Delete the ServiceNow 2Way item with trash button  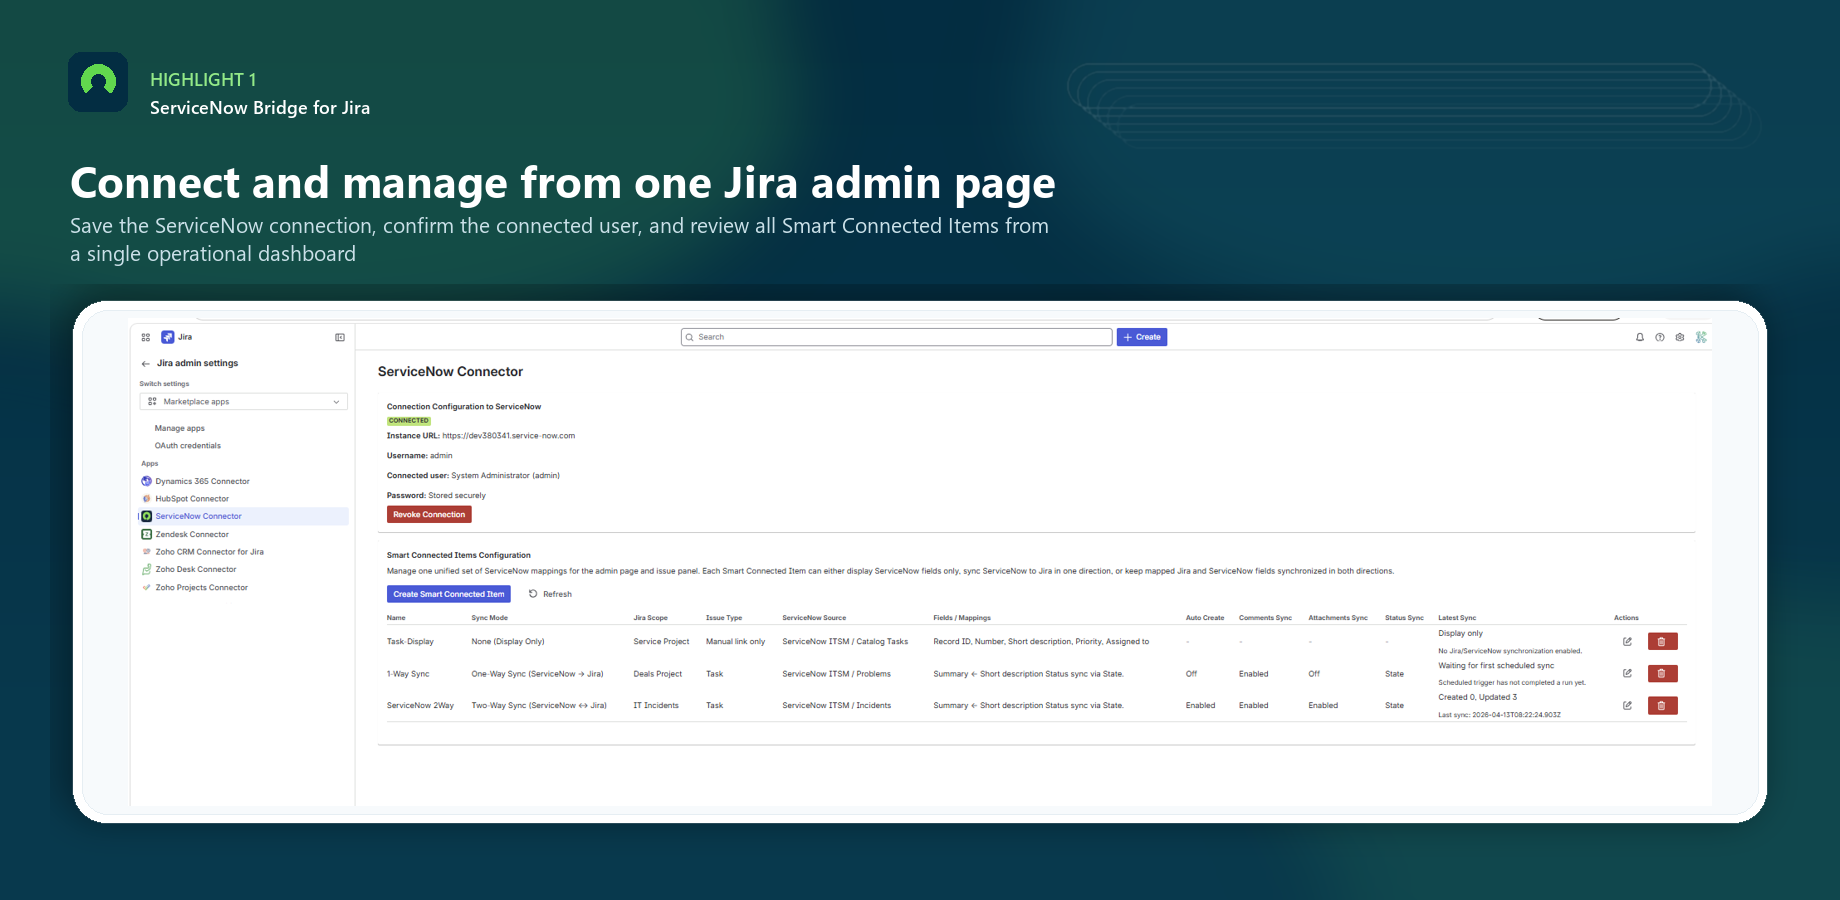pos(1662,705)
